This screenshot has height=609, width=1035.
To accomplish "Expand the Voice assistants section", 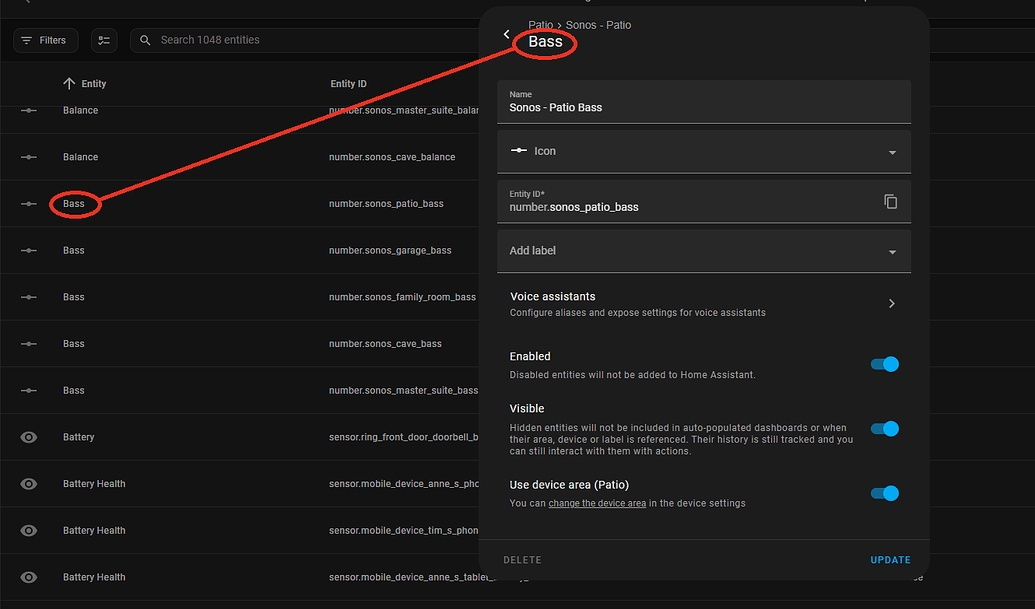I will [x=890, y=302].
